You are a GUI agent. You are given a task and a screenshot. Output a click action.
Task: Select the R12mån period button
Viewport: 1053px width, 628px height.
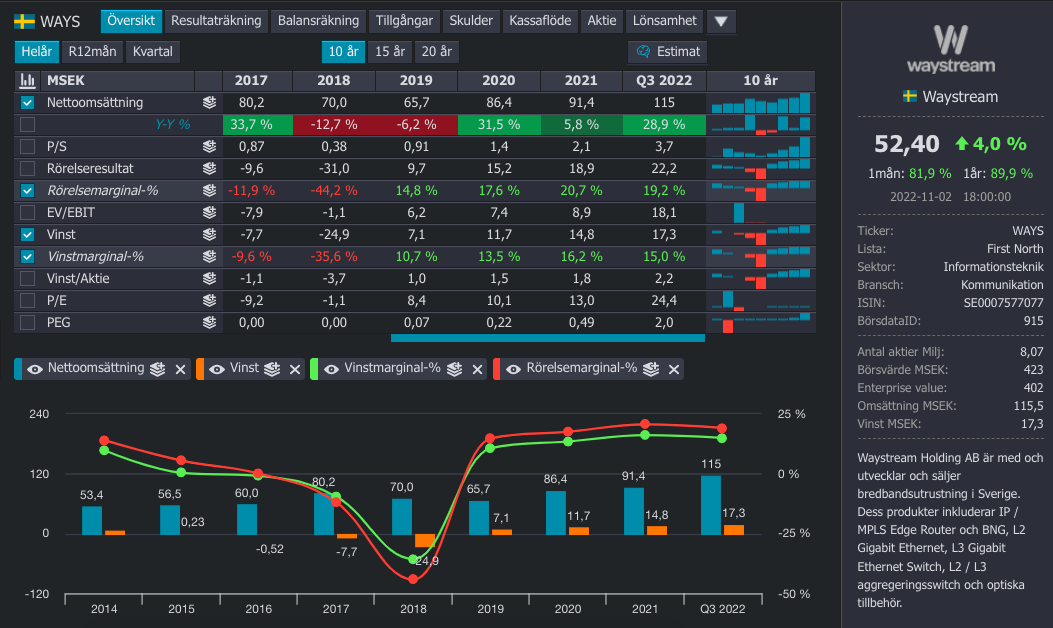pos(92,52)
